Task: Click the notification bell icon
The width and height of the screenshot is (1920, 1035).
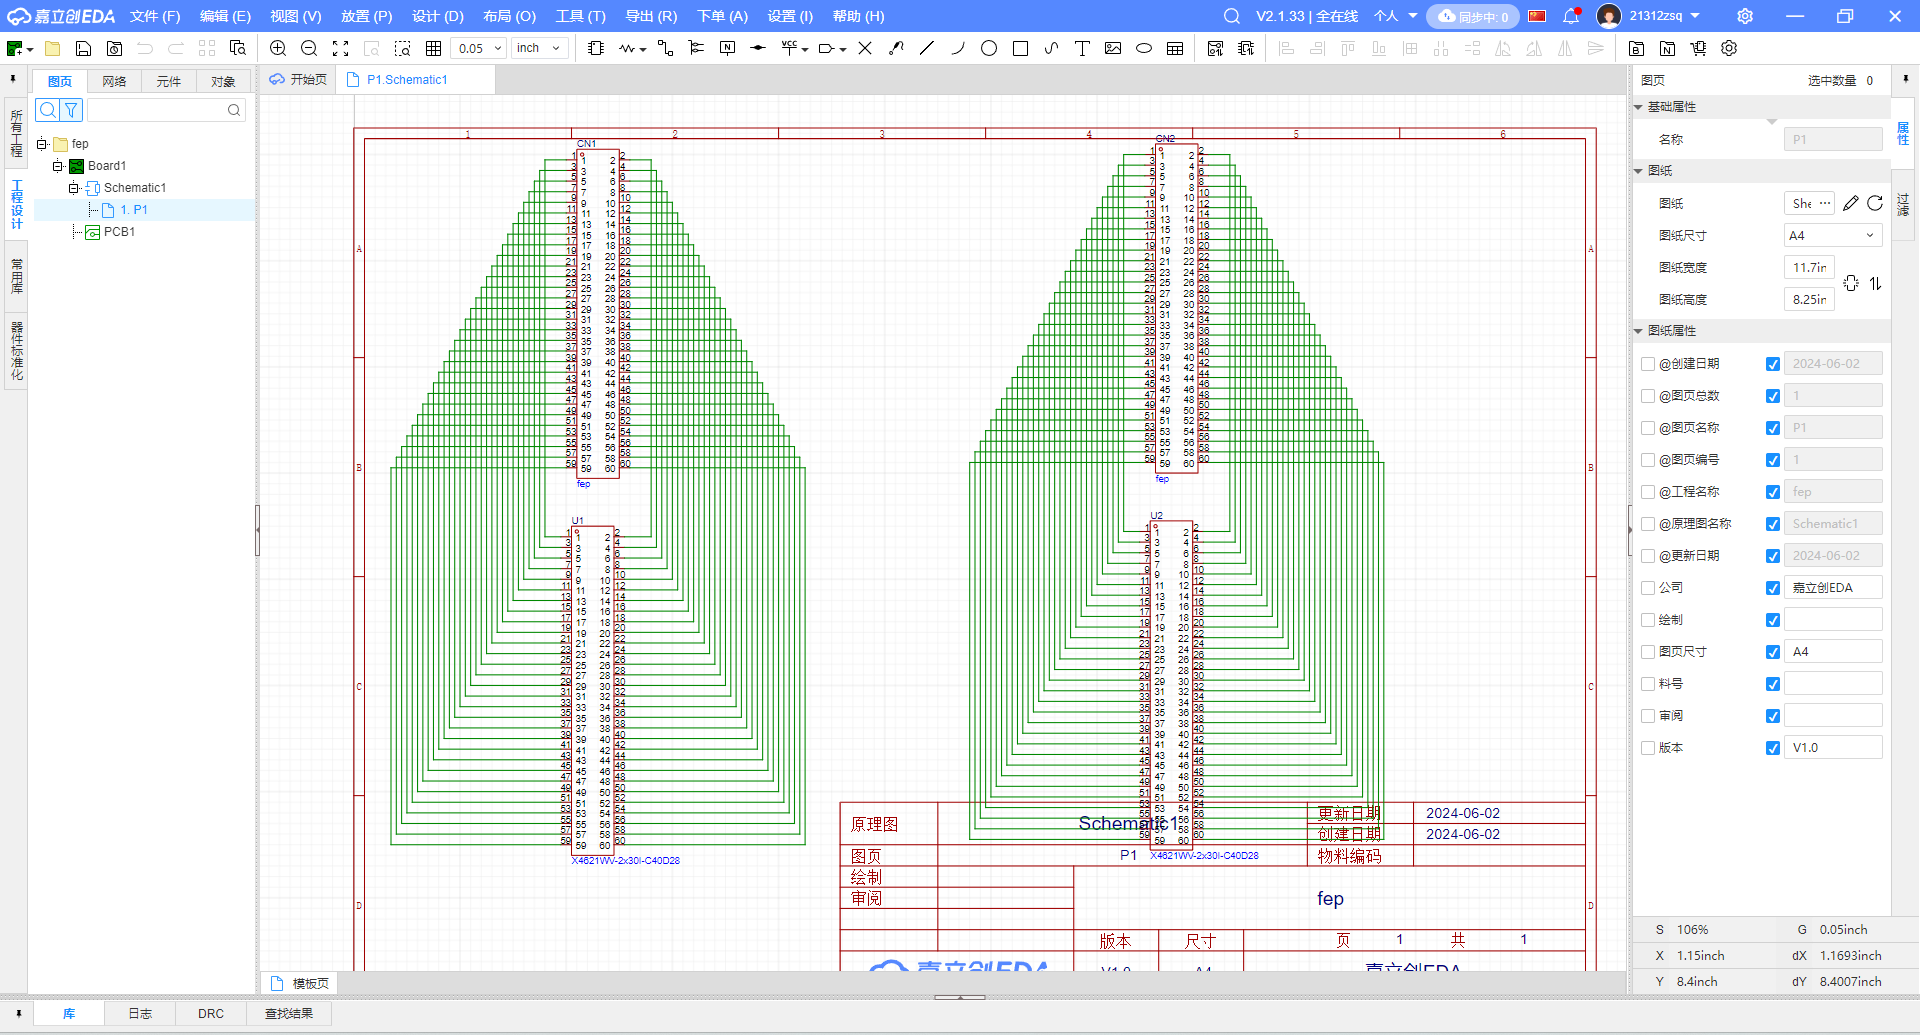Action: click(1571, 16)
